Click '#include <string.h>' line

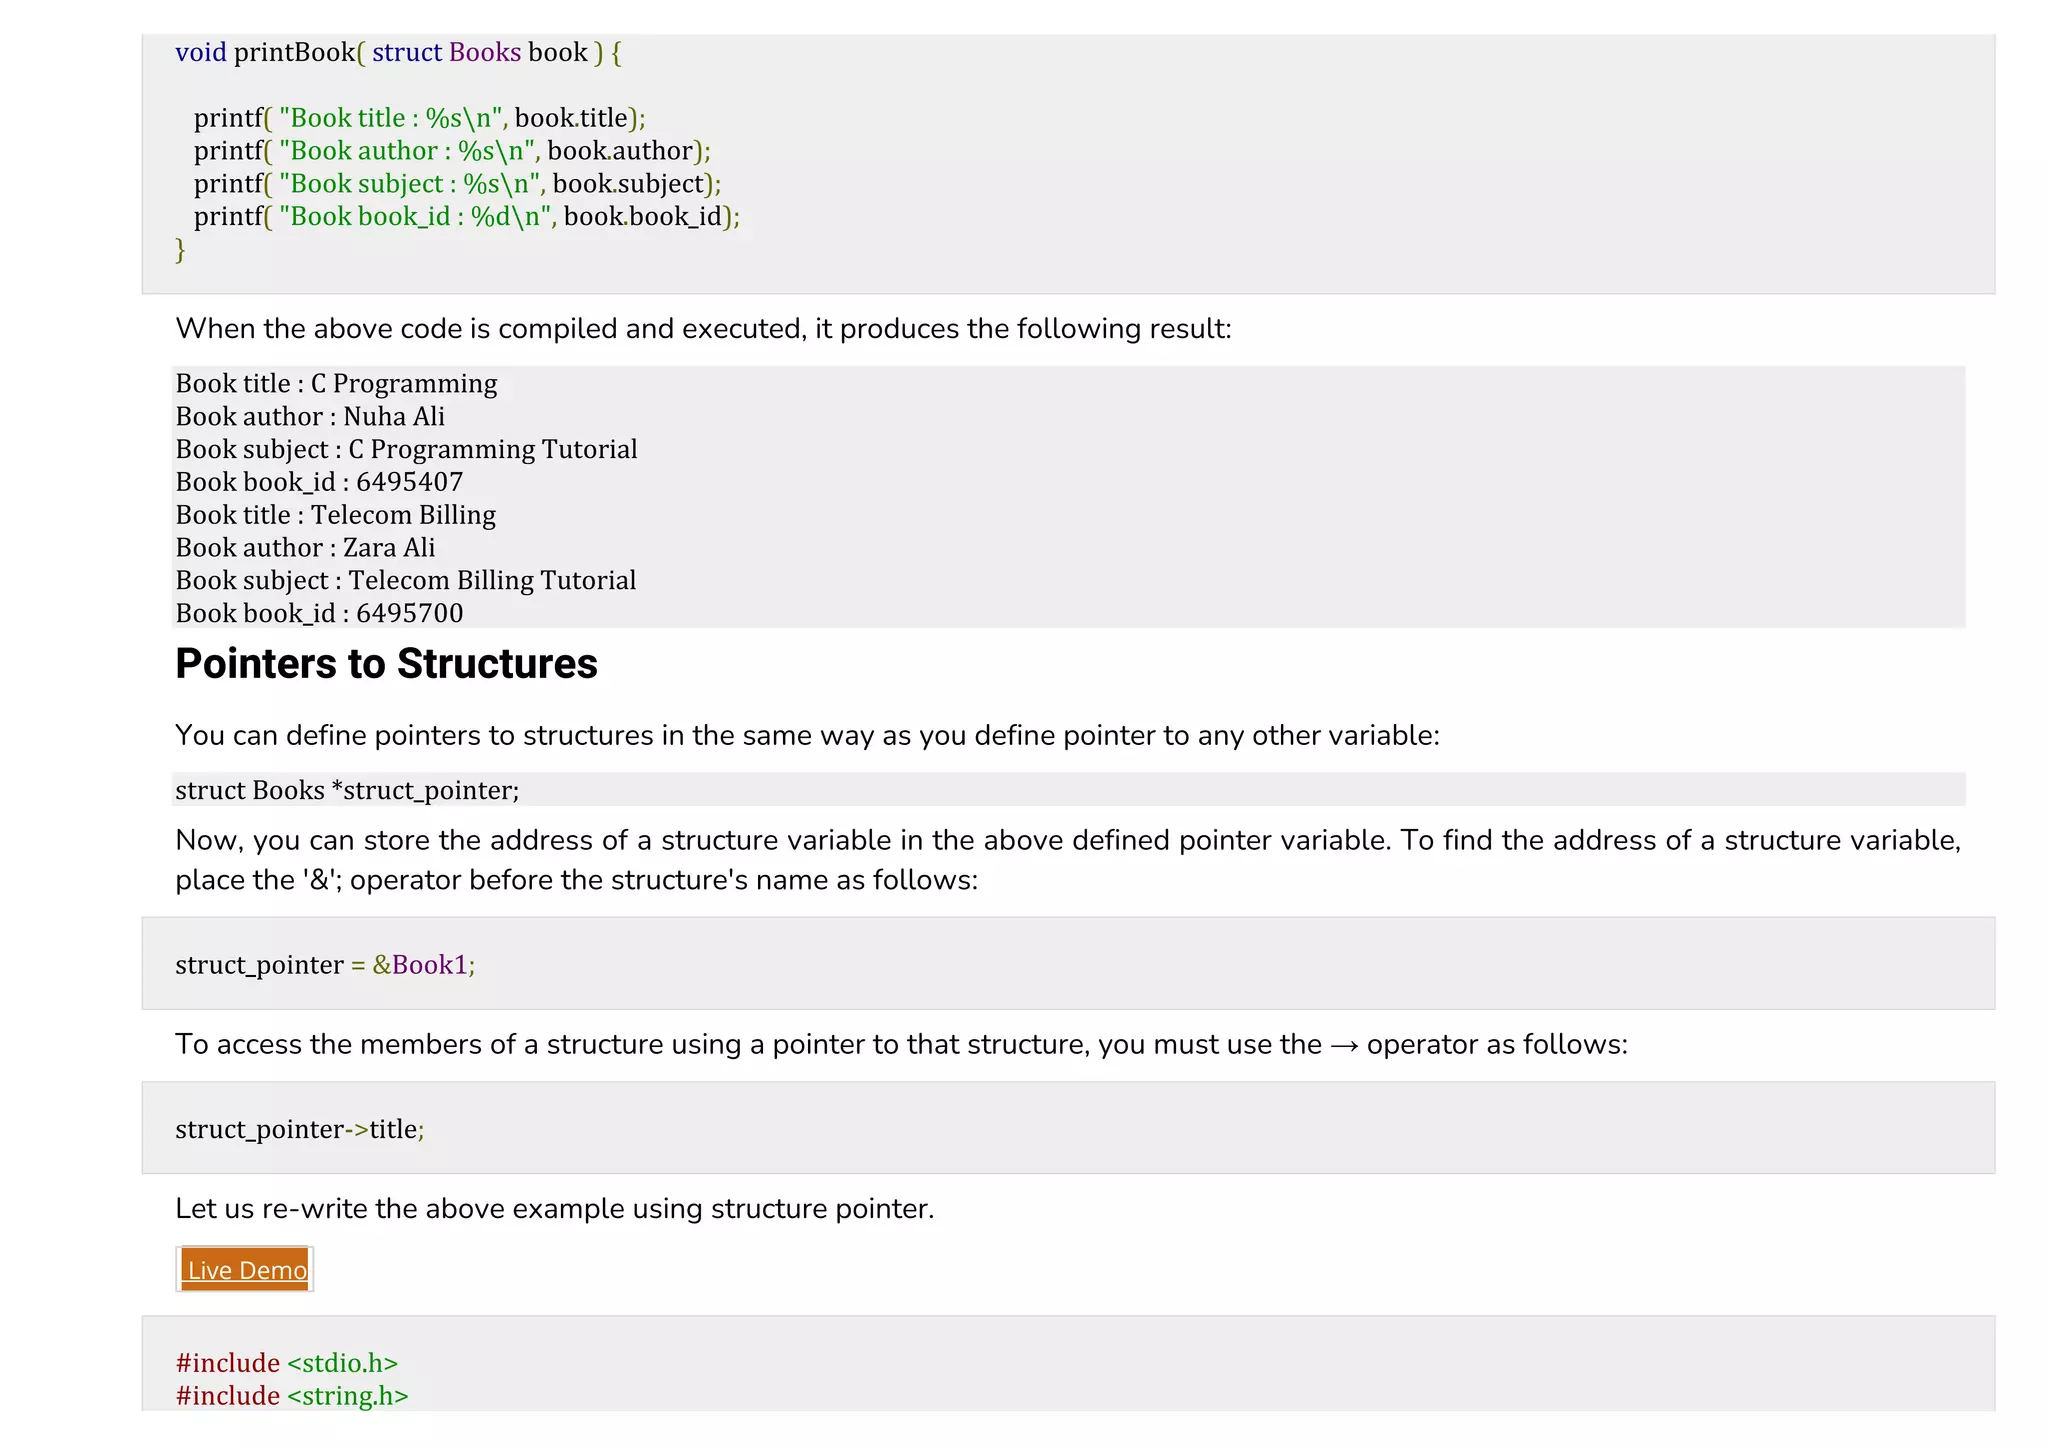(292, 1396)
